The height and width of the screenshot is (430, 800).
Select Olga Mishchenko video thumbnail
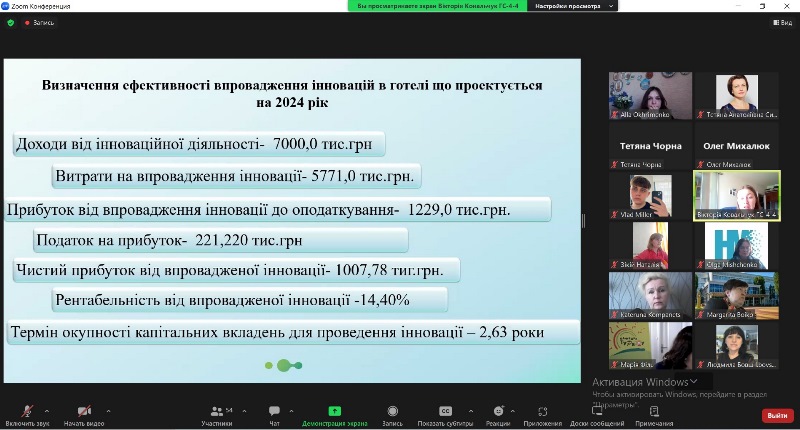point(737,245)
